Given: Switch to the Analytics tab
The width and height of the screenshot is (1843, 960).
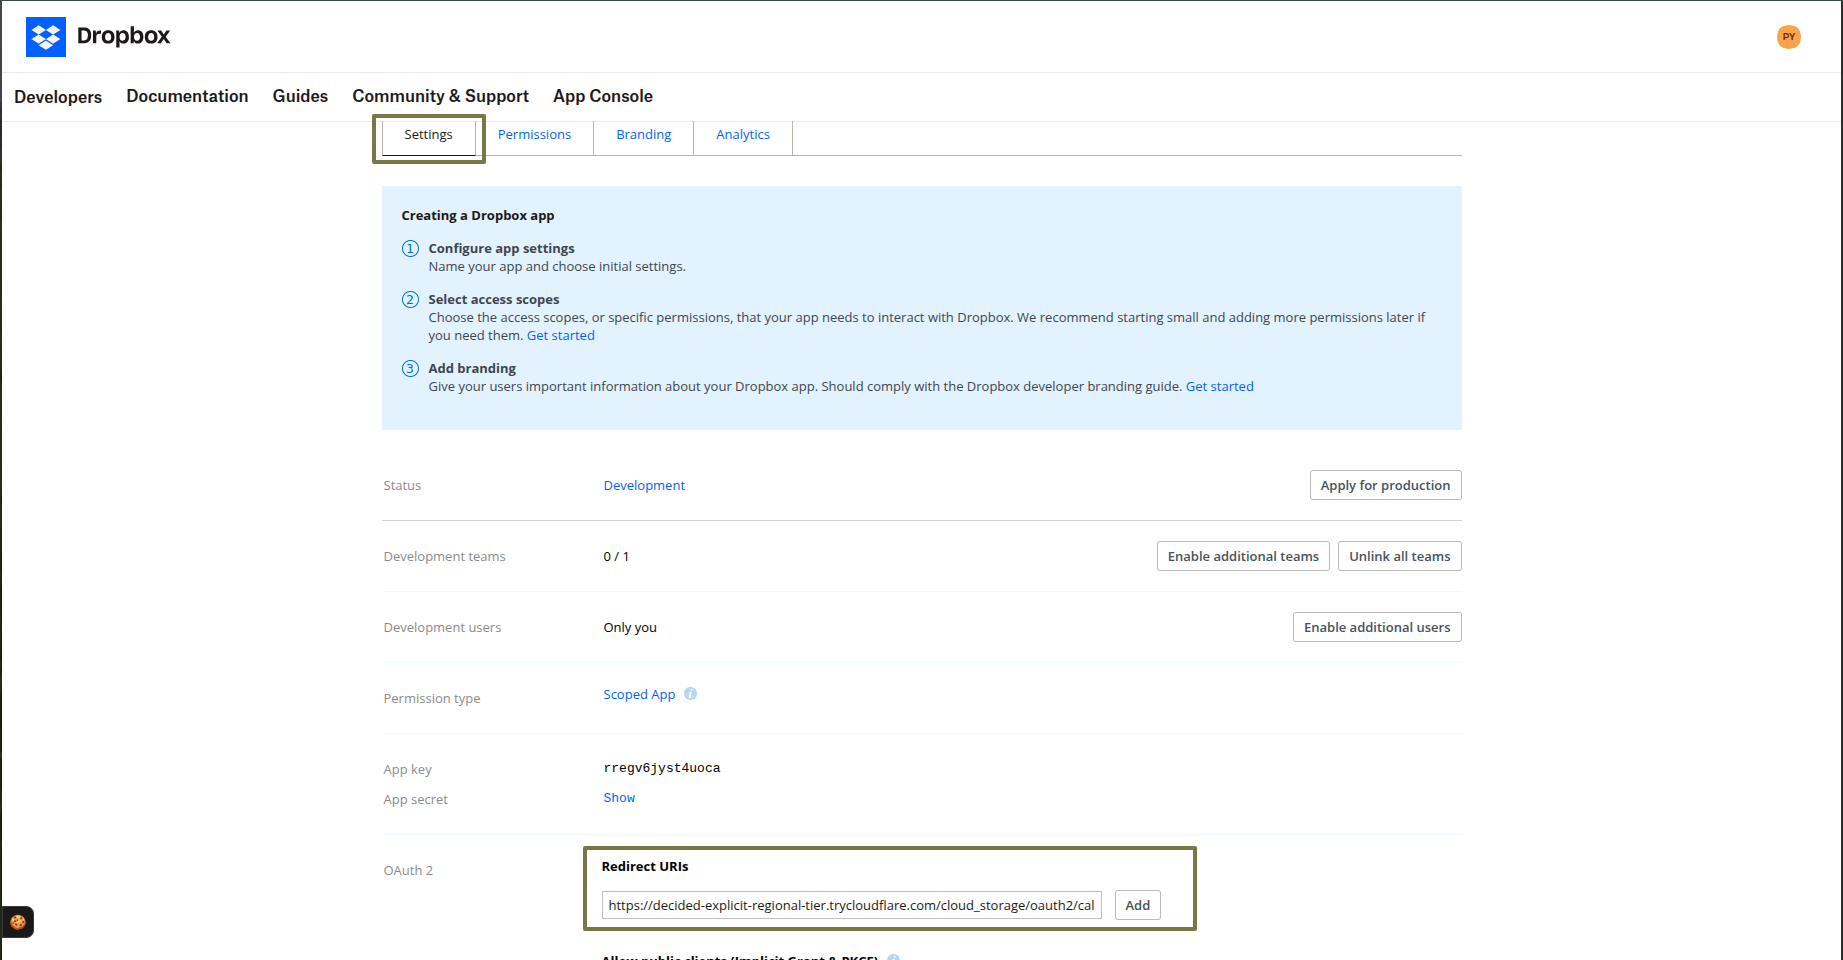Looking at the screenshot, I should pos(743,135).
